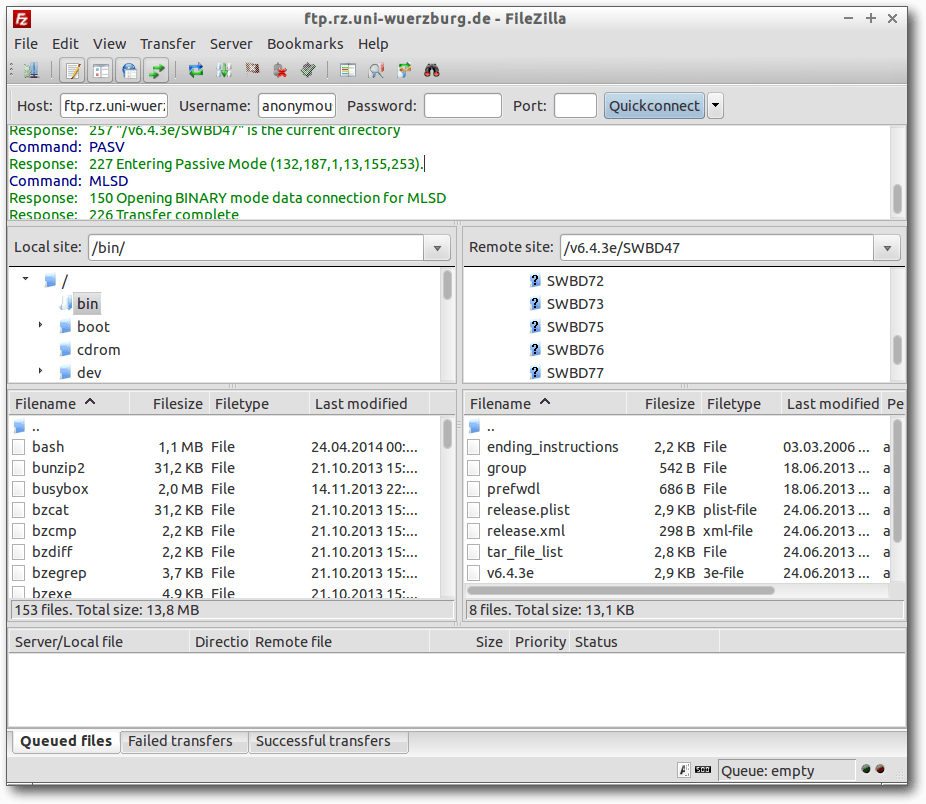Click the green activity LED indicator

tap(866, 769)
